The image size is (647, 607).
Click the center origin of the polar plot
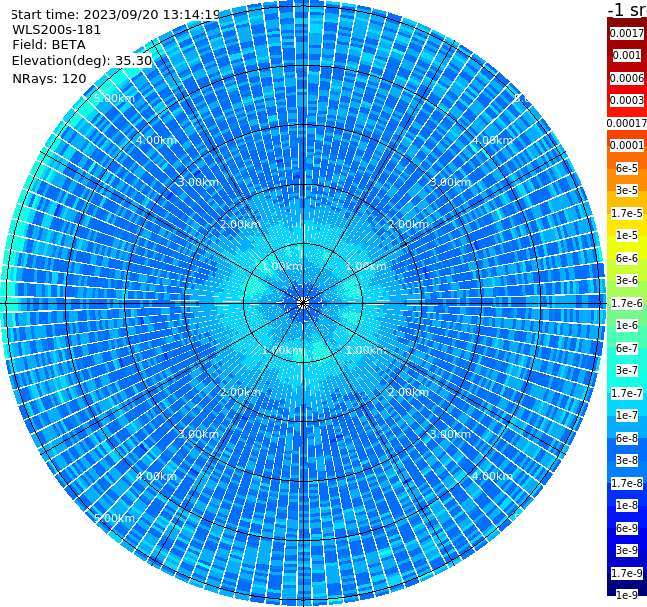[303, 304]
